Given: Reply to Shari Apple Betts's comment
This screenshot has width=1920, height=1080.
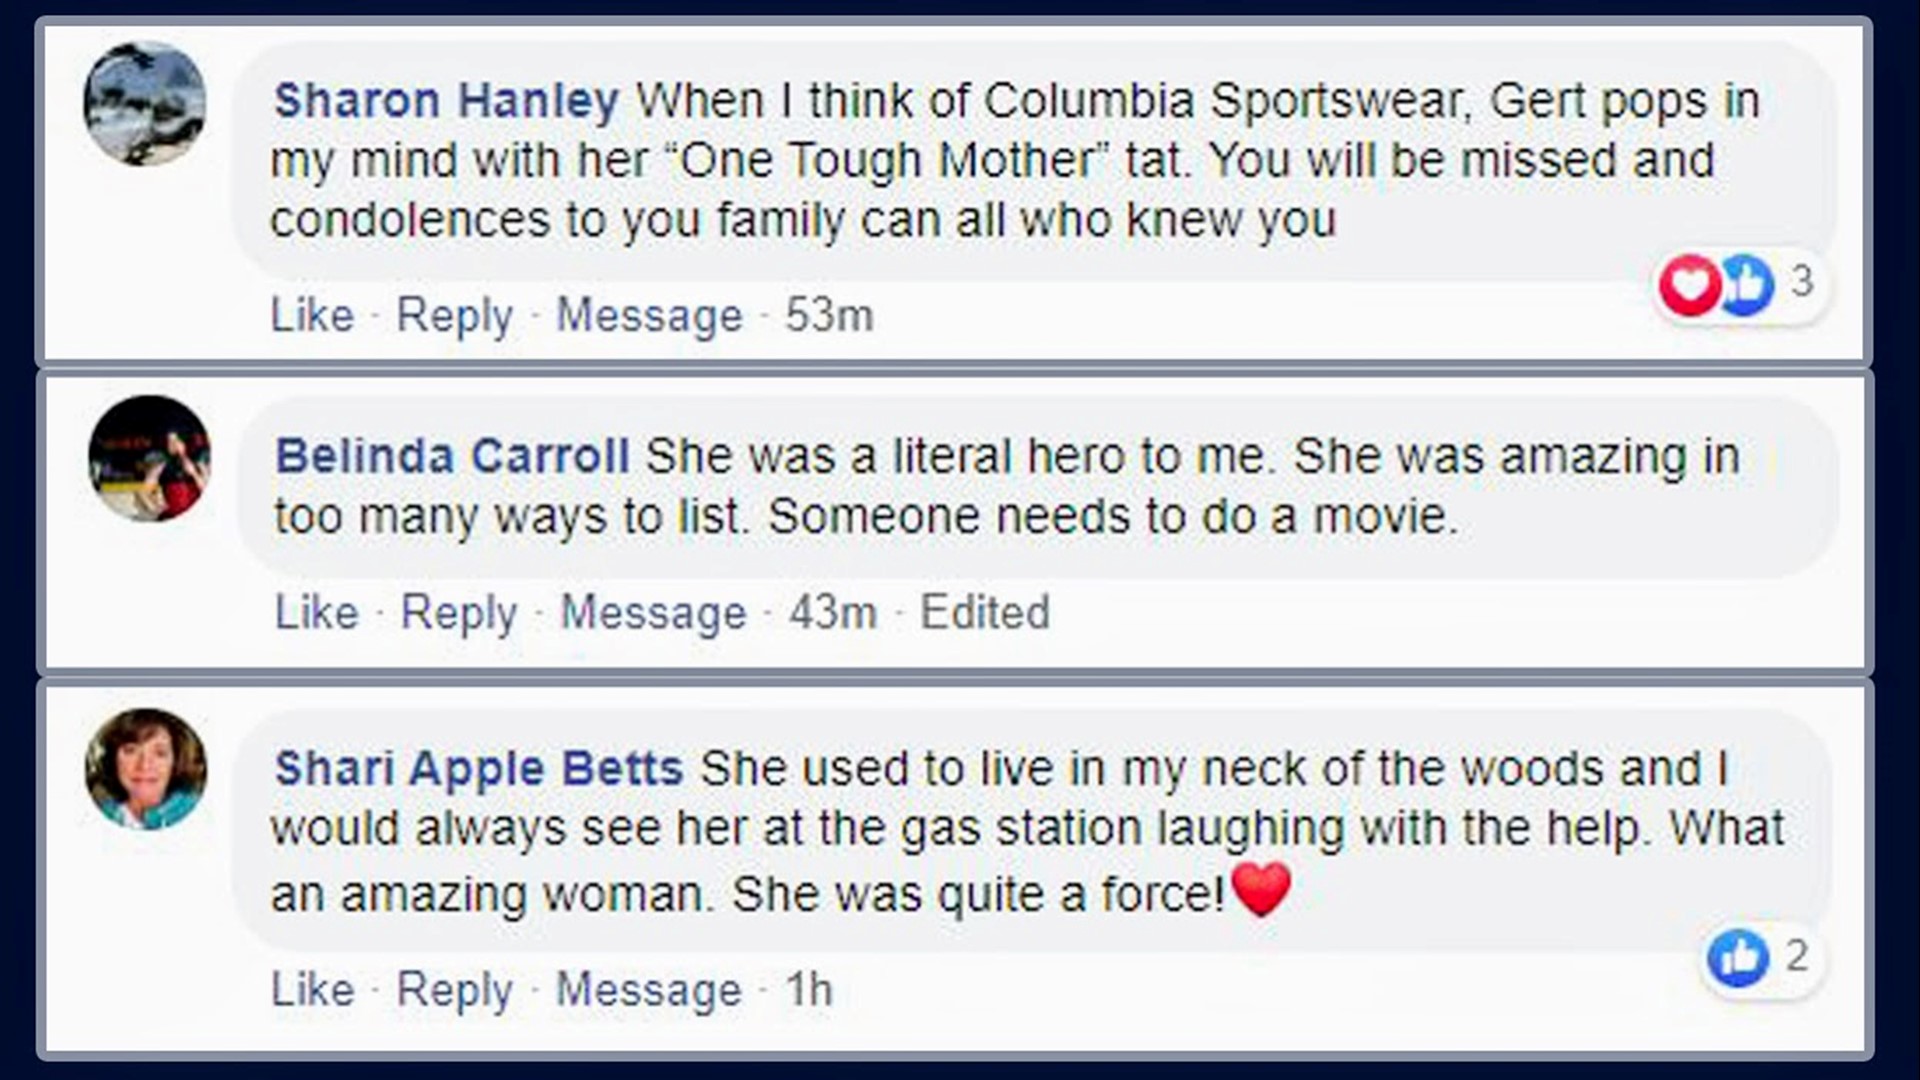Looking at the screenshot, I should tap(454, 990).
